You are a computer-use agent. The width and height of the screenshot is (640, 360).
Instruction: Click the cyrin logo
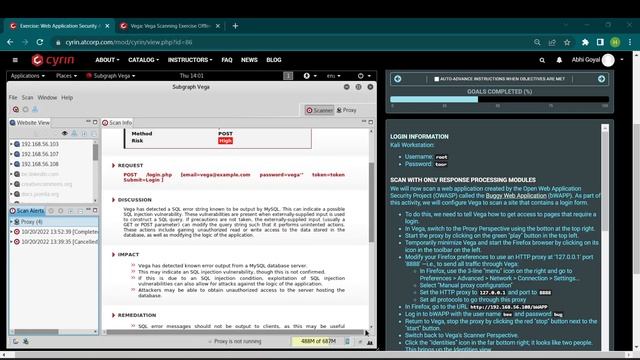(53, 60)
